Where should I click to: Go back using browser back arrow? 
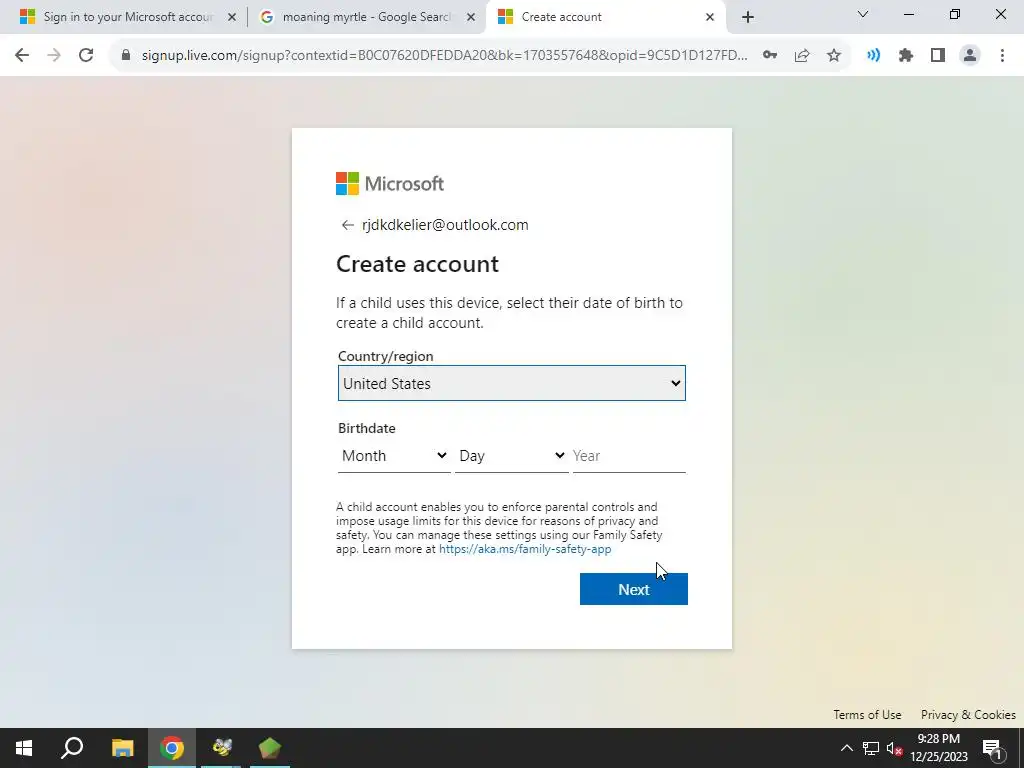(22, 56)
